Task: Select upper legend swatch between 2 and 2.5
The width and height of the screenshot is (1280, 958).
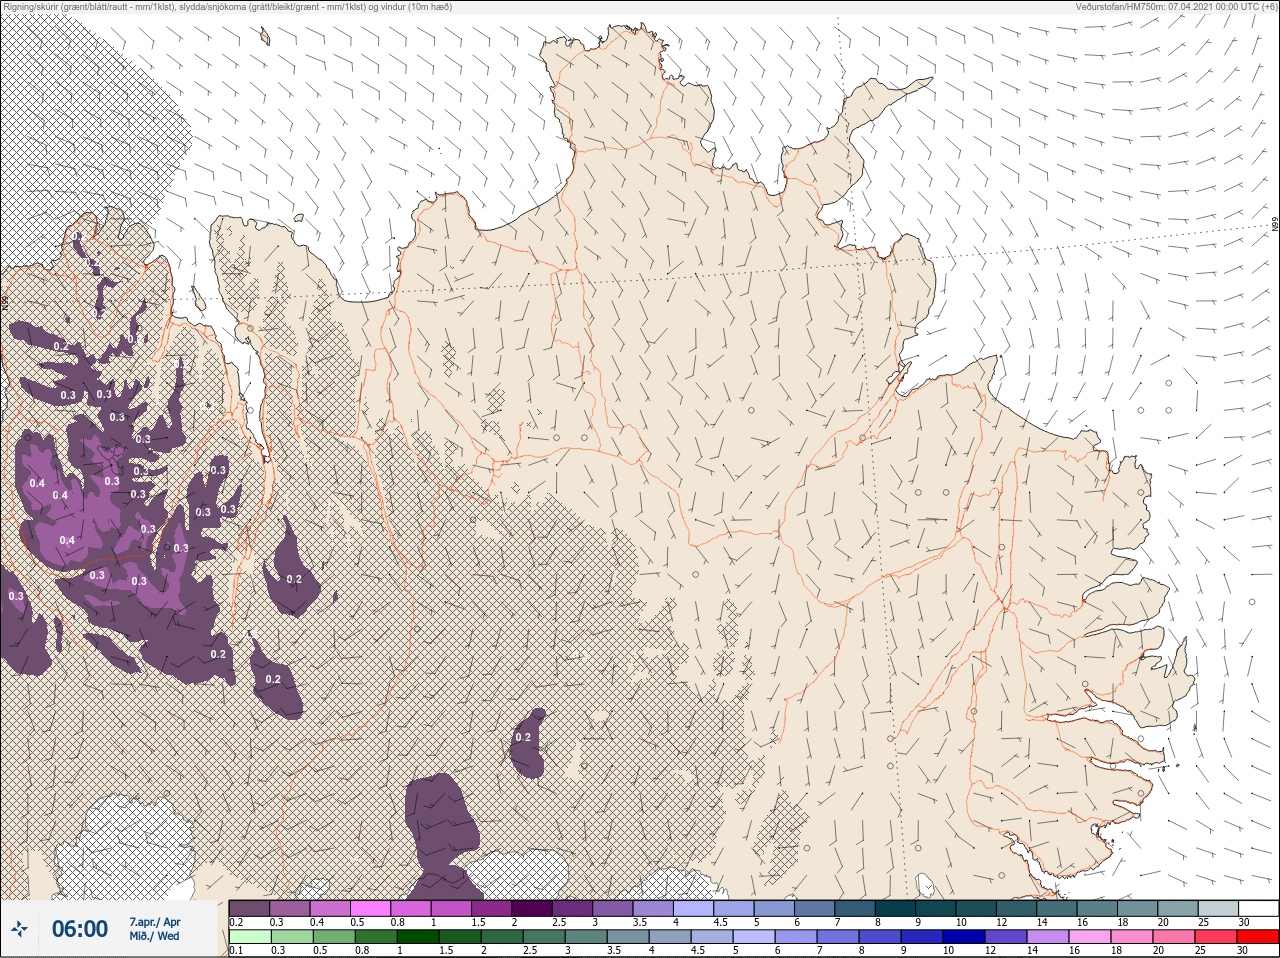Action: click(533, 908)
